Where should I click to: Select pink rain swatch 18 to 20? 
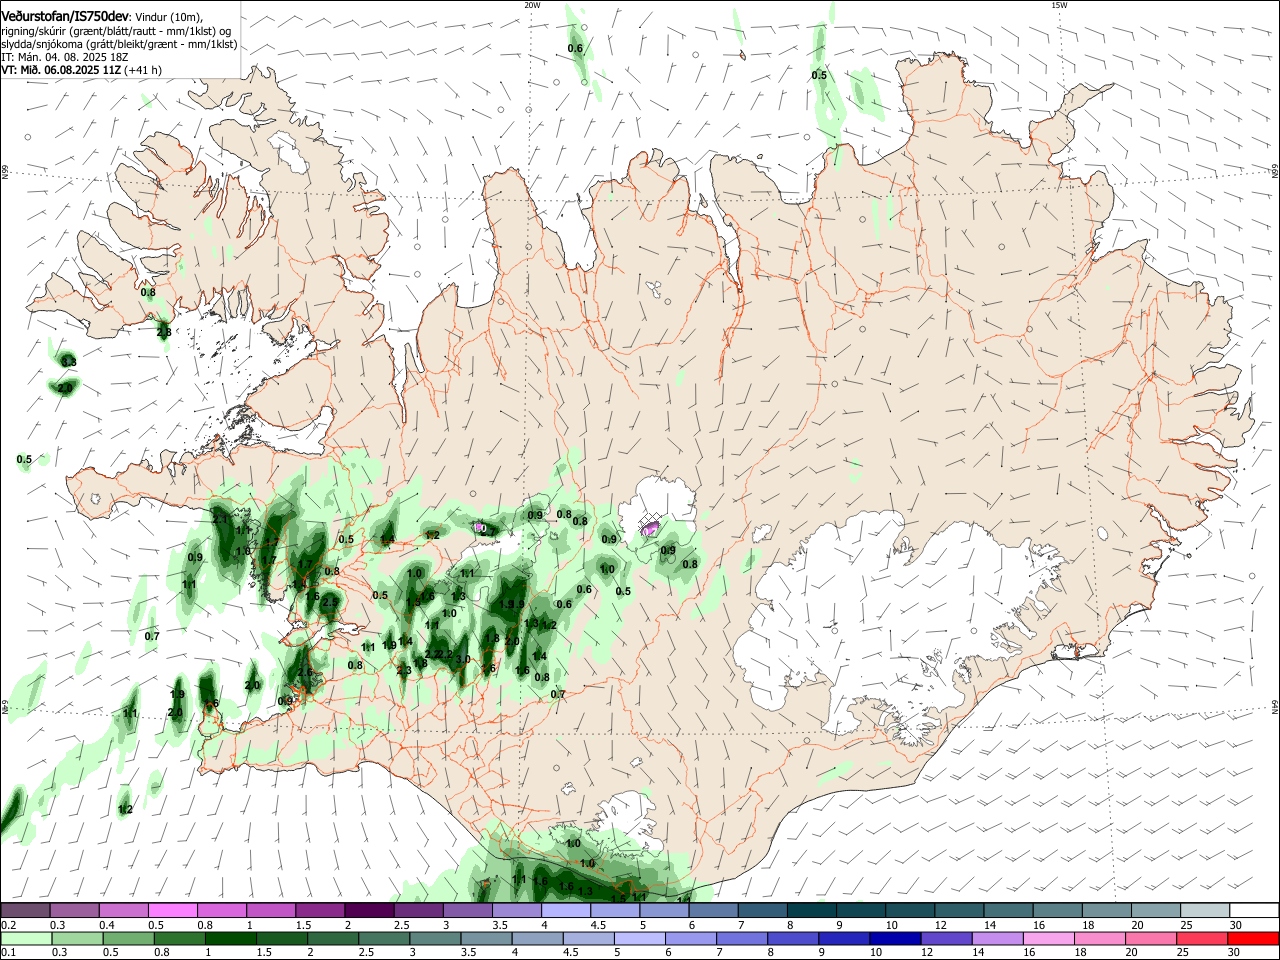click(x=1100, y=939)
